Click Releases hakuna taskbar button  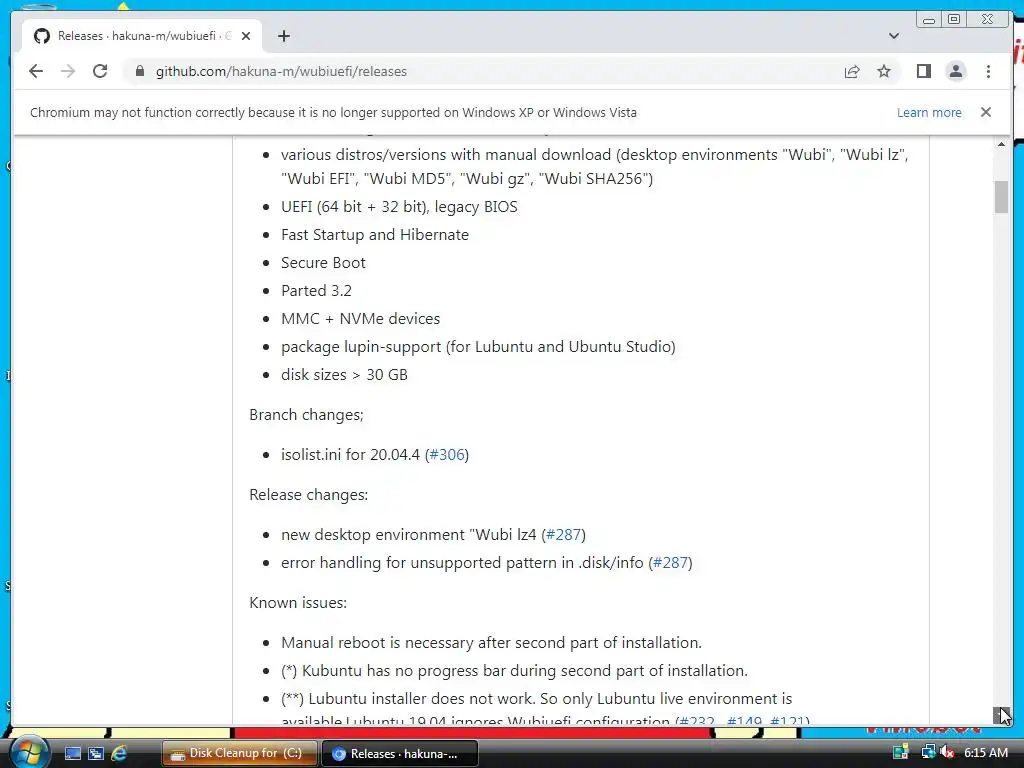(400, 754)
